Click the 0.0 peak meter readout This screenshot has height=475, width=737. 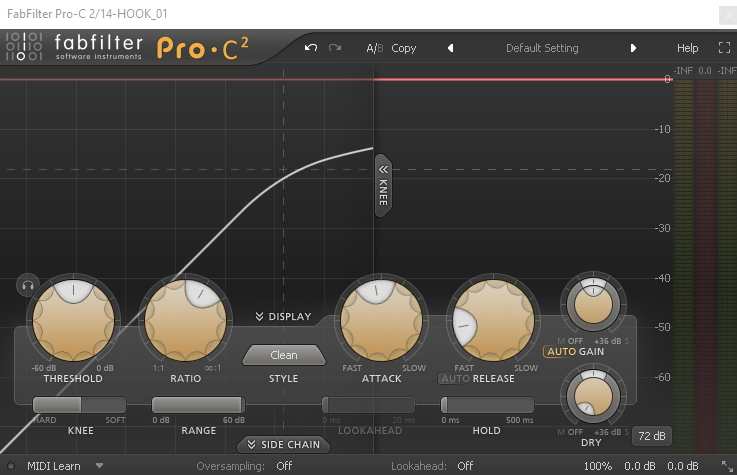(x=705, y=71)
